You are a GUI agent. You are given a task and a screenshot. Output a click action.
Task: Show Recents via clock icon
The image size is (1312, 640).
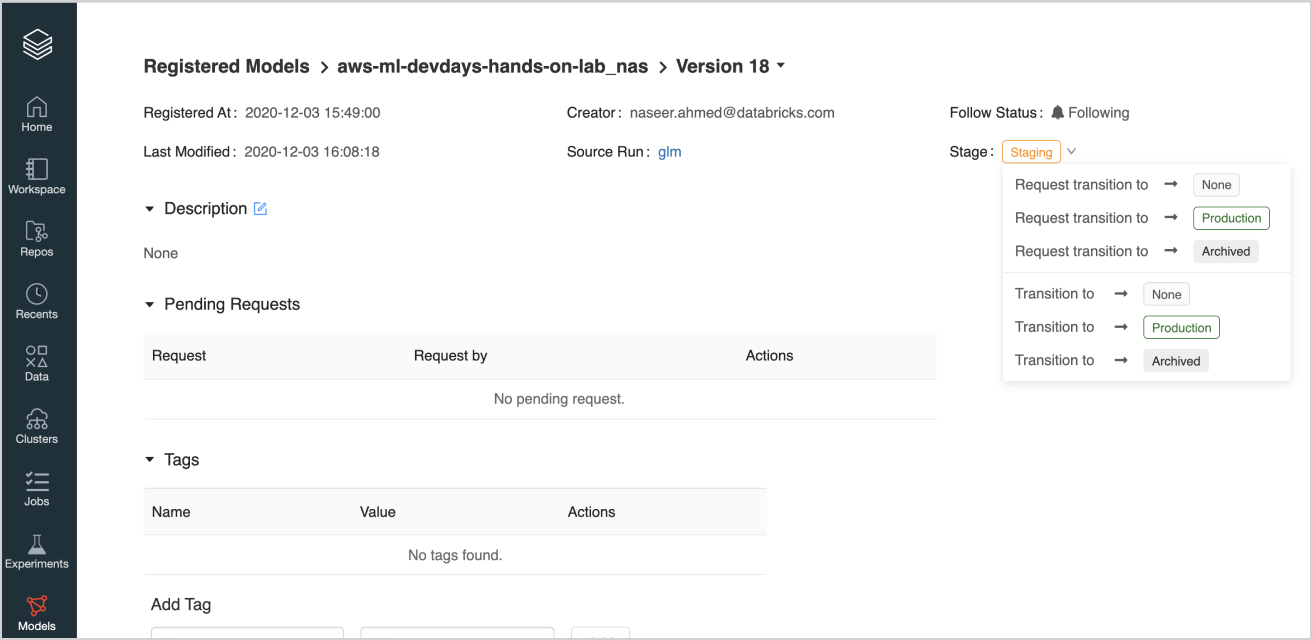point(37,301)
